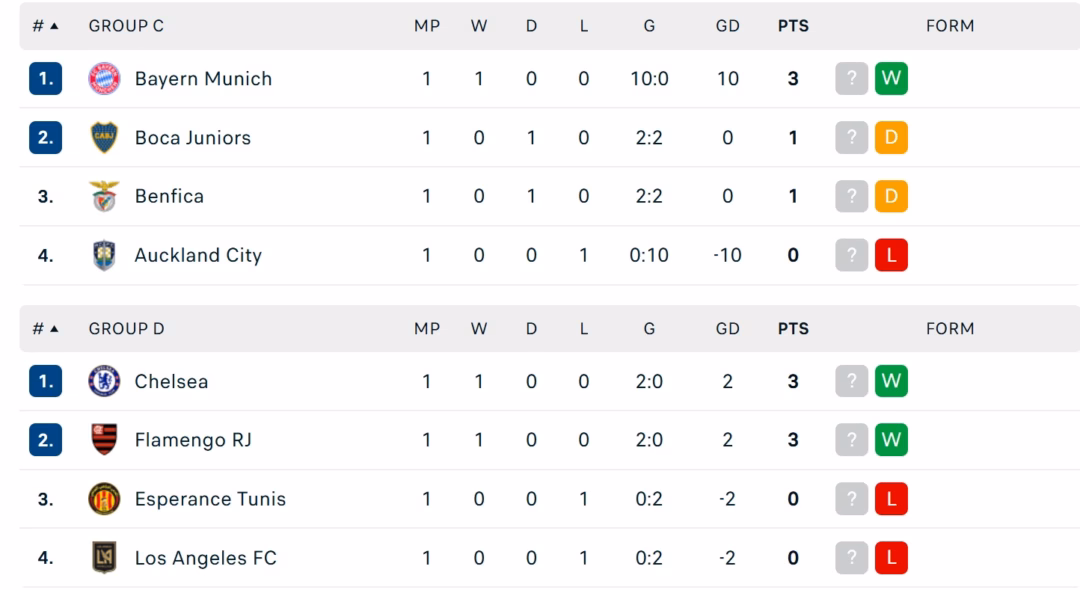Show Chelsea's upcoming match question mark
This screenshot has width=1080, height=590.
click(x=851, y=381)
